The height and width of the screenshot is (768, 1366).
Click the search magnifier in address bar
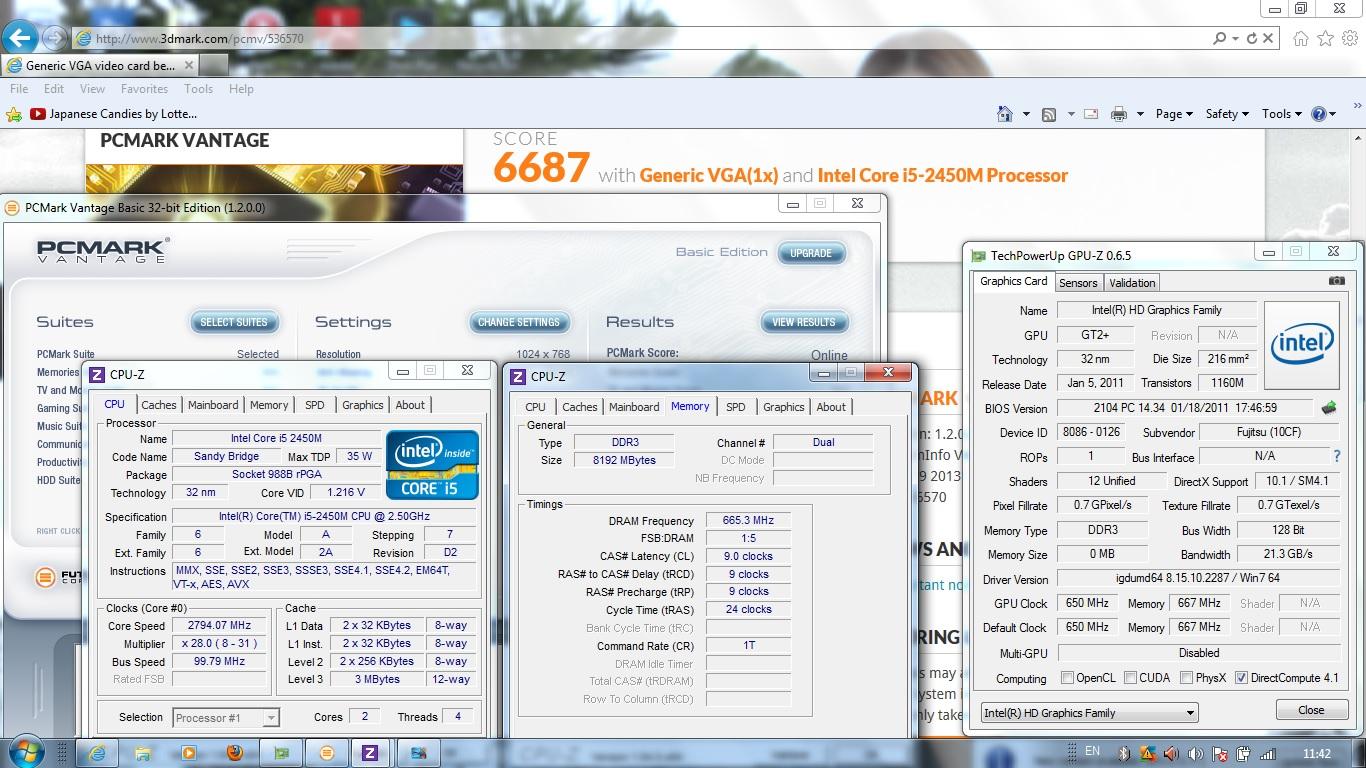(x=1219, y=38)
